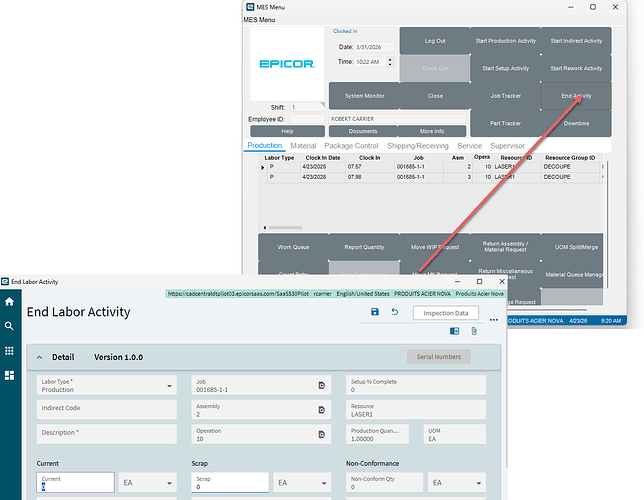Click the undo icon beside Save
The width and height of the screenshot is (644, 500).
tap(395, 312)
